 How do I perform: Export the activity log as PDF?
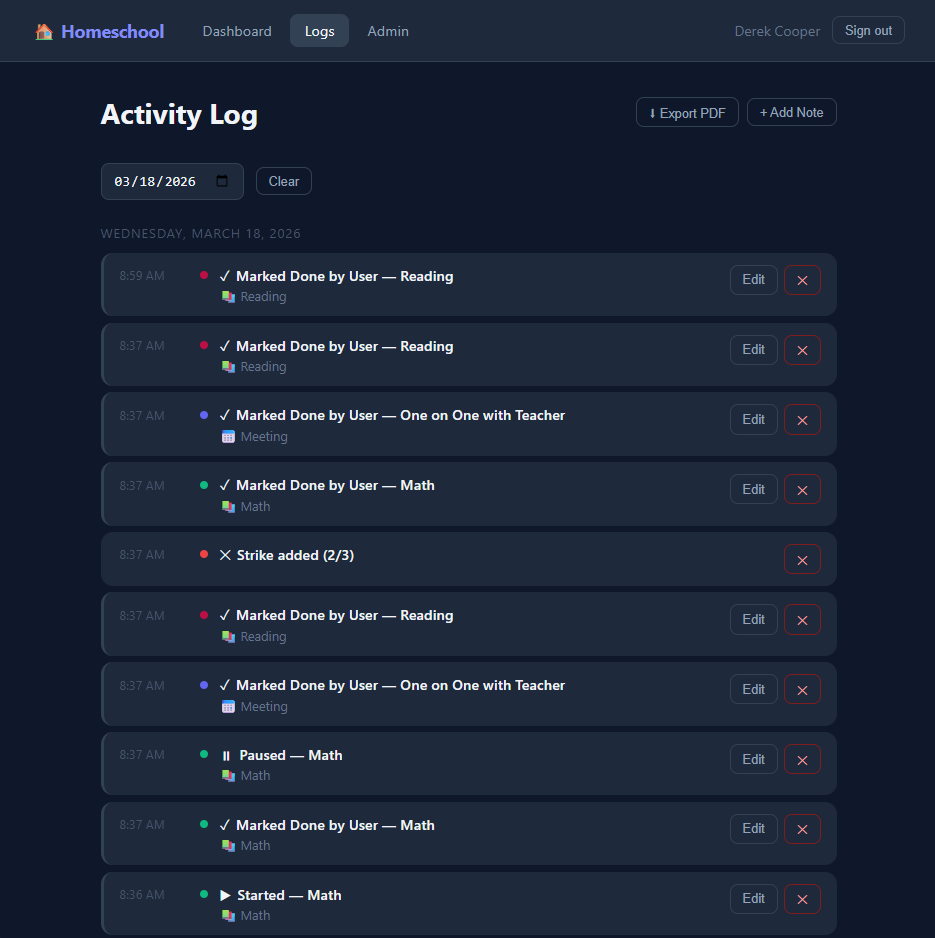[x=687, y=113]
